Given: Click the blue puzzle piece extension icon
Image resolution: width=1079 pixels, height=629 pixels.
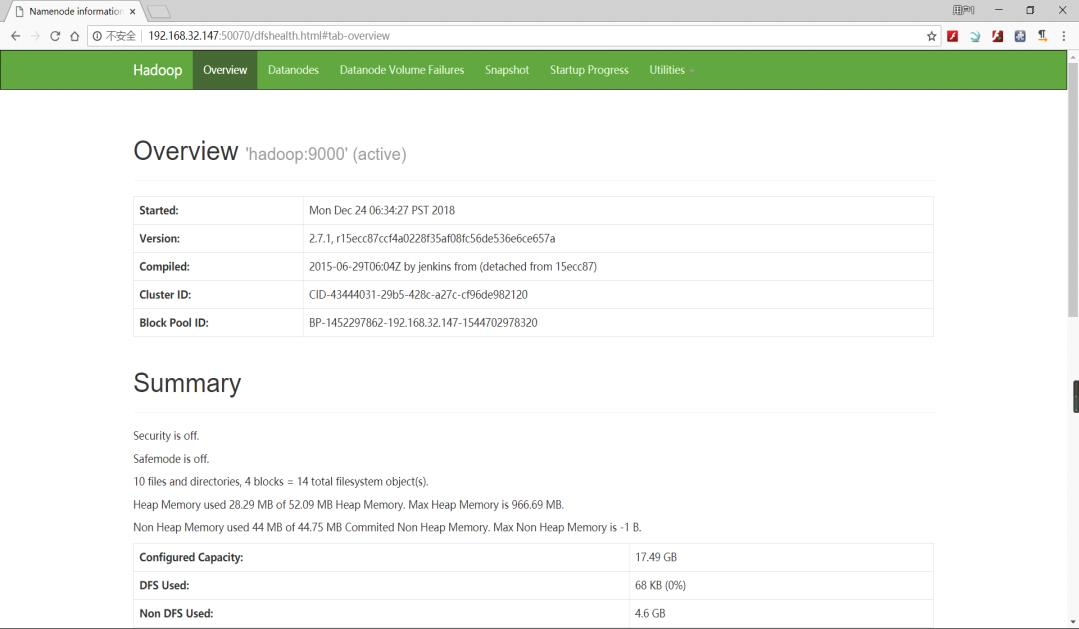Looking at the screenshot, I should tap(1020, 36).
